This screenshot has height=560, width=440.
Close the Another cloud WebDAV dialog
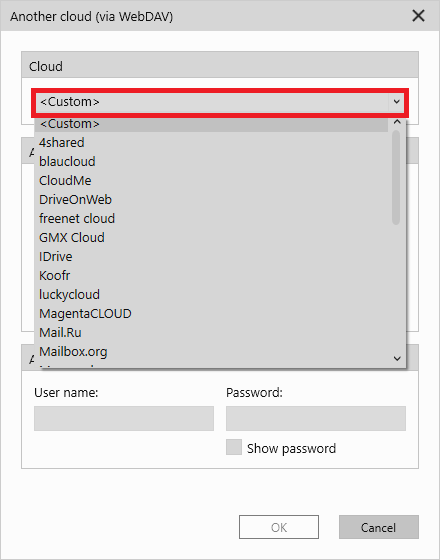[418, 16]
